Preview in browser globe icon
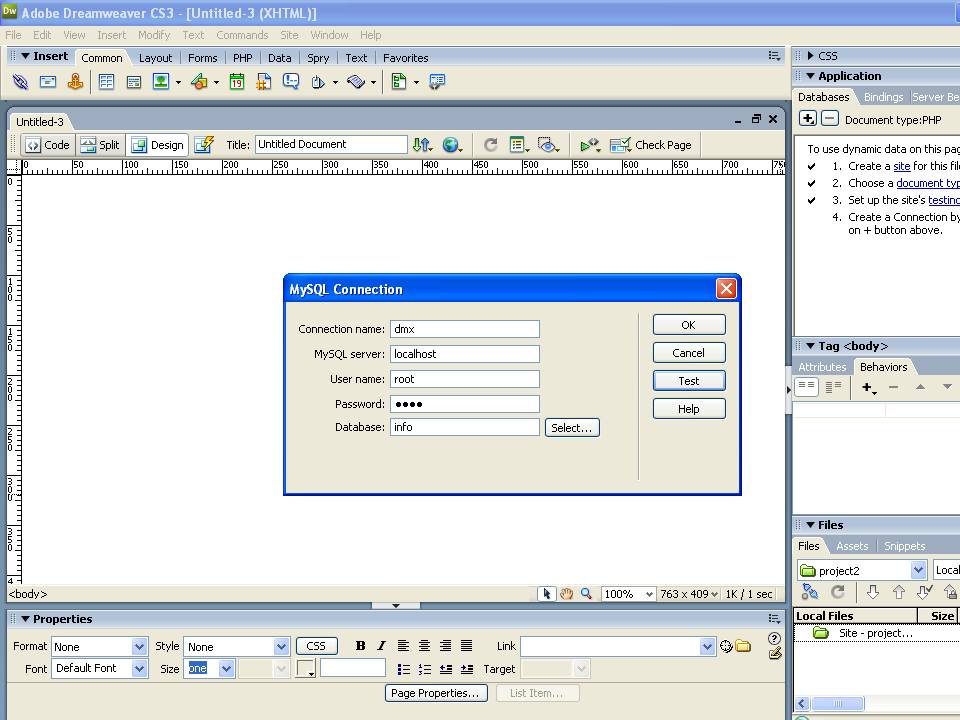This screenshot has height=720, width=960. tap(452, 145)
